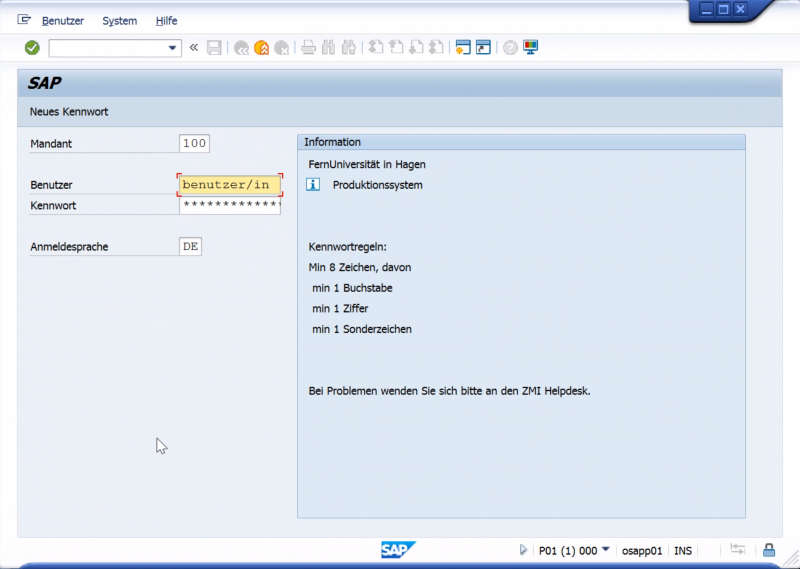The height and width of the screenshot is (569, 800).
Task: Click the SAP logo in the status bar
Action: pyautogui.click(x=398, y=550)
